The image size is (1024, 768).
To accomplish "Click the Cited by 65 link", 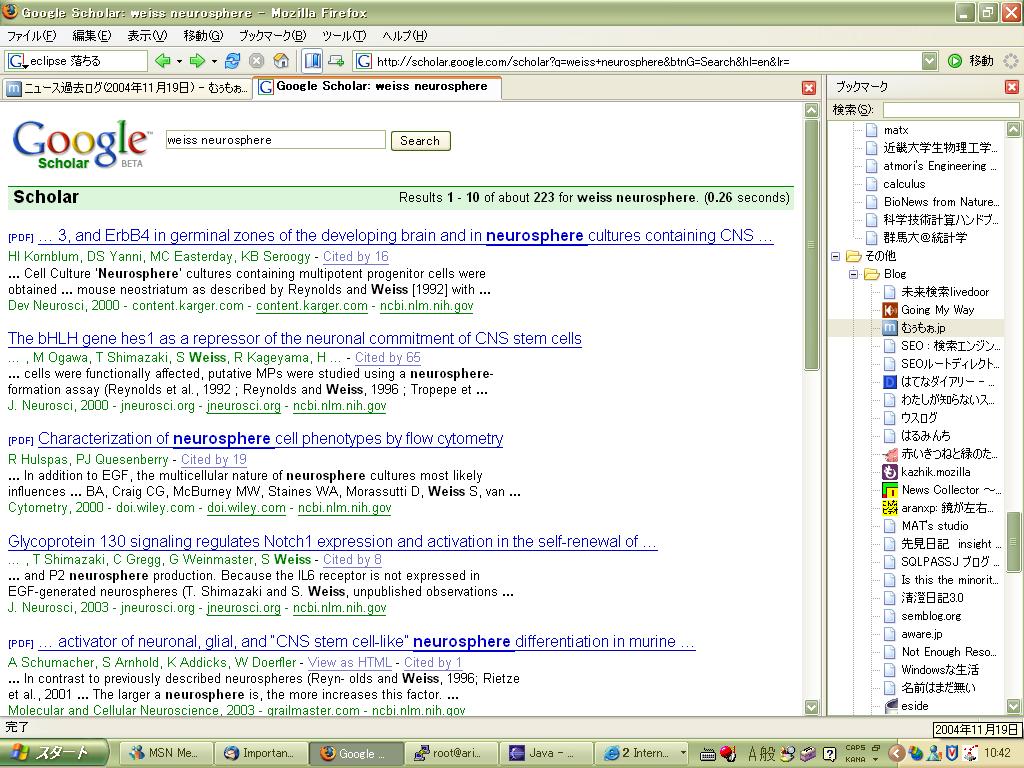I will tap(388, 357).
